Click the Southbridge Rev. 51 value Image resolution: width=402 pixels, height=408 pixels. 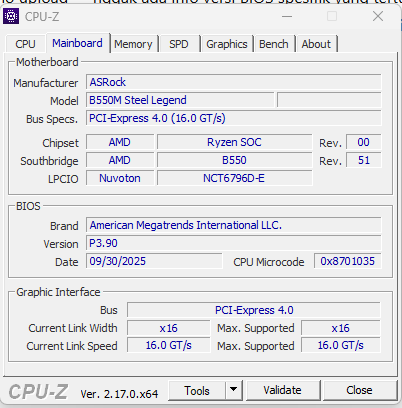point(363,160)
